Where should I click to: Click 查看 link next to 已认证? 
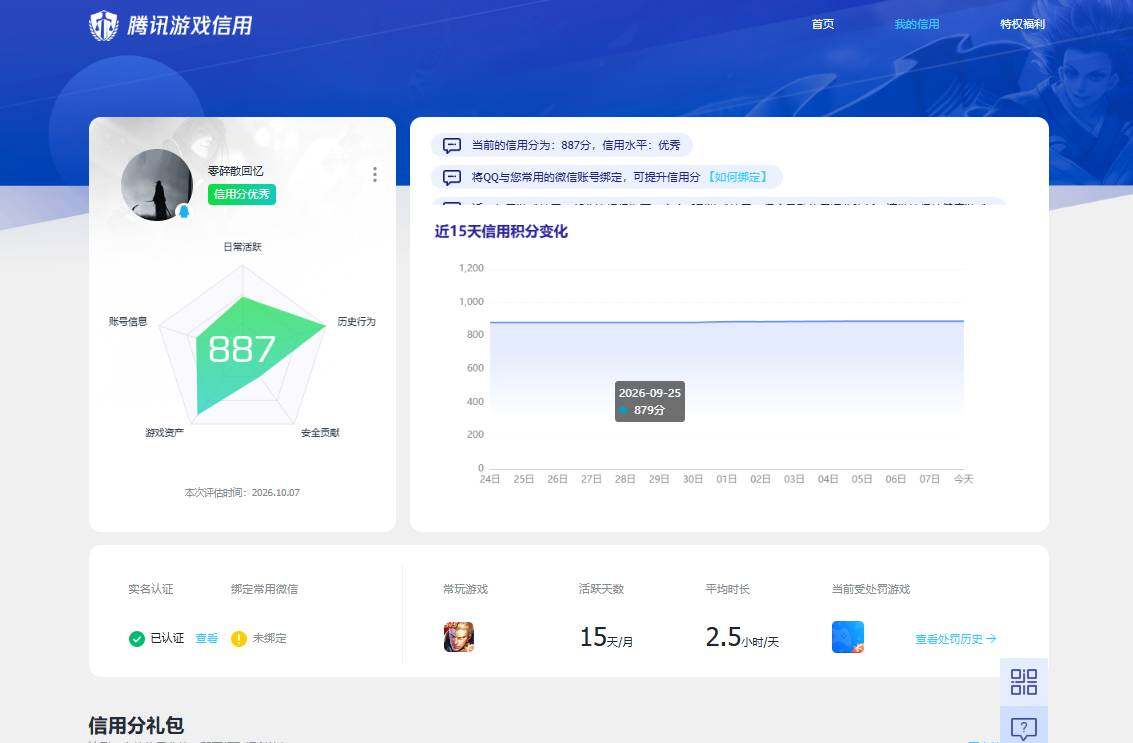coord(207,639)
